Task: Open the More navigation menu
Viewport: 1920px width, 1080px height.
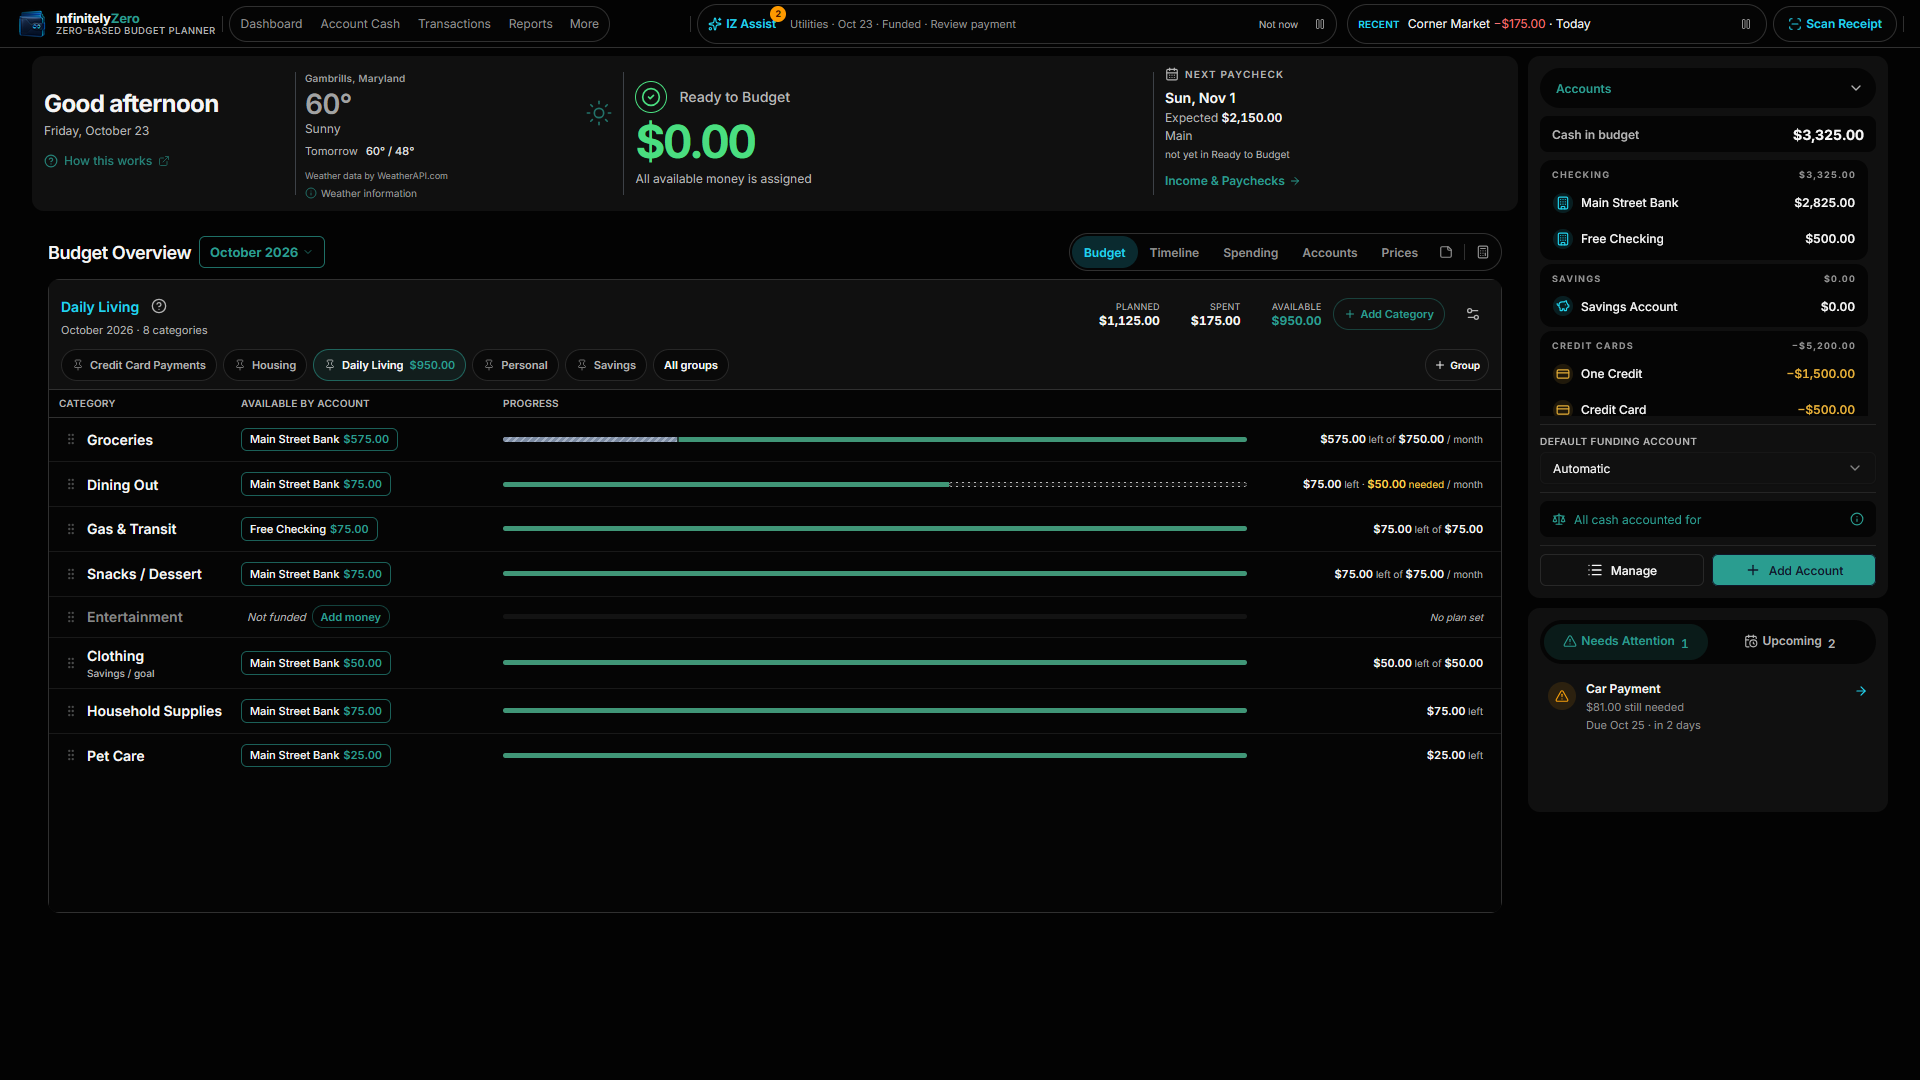Action: pyautogui.click(x=584, y=24)
